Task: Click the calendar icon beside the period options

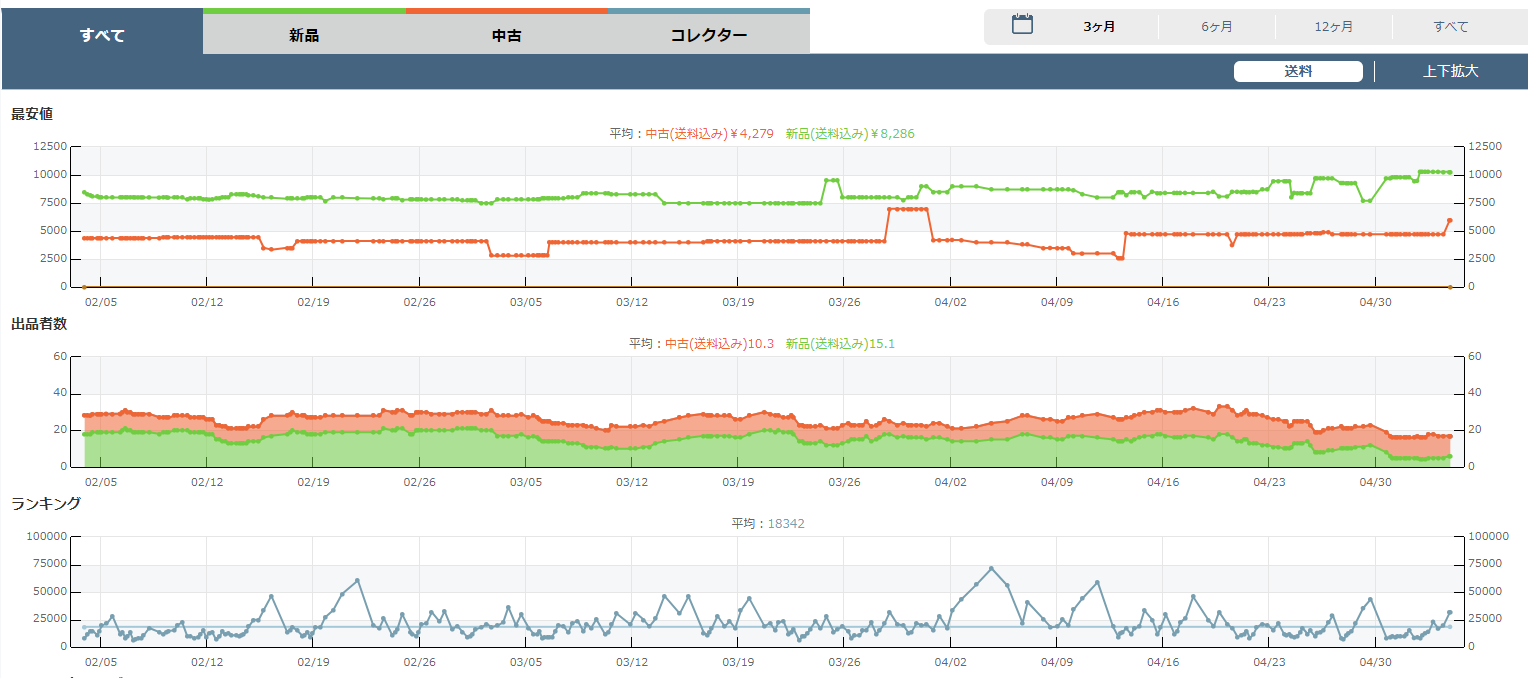Action: 1022,25
